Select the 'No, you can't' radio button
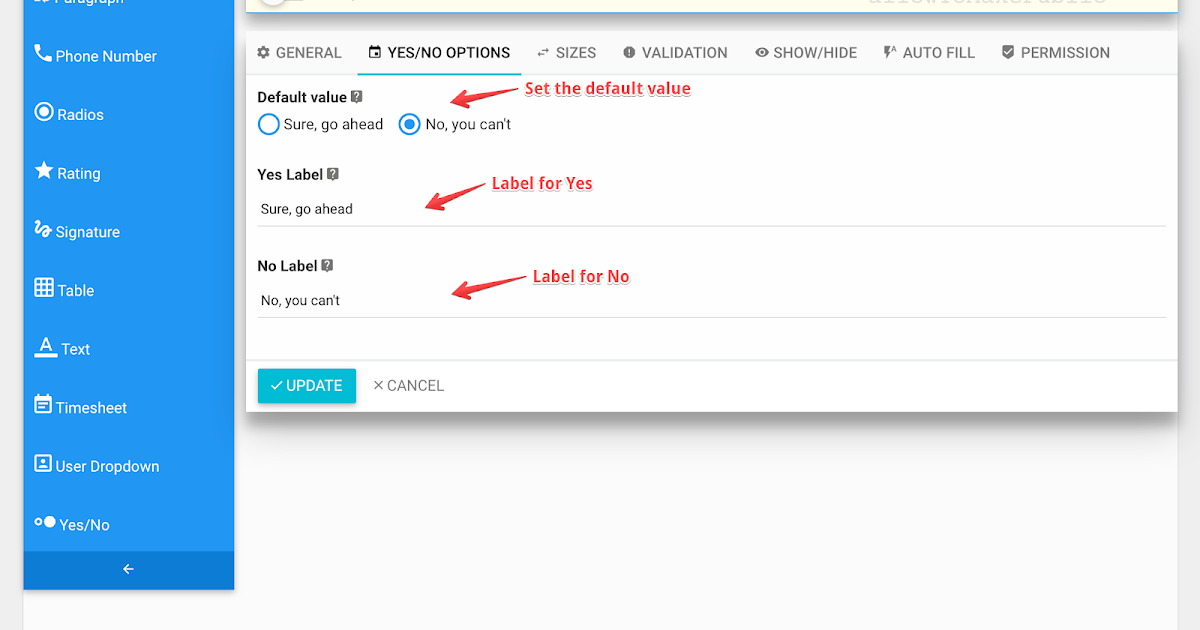Image resolution: width=1200 pixels, height=630 pixels. (409, 124)
